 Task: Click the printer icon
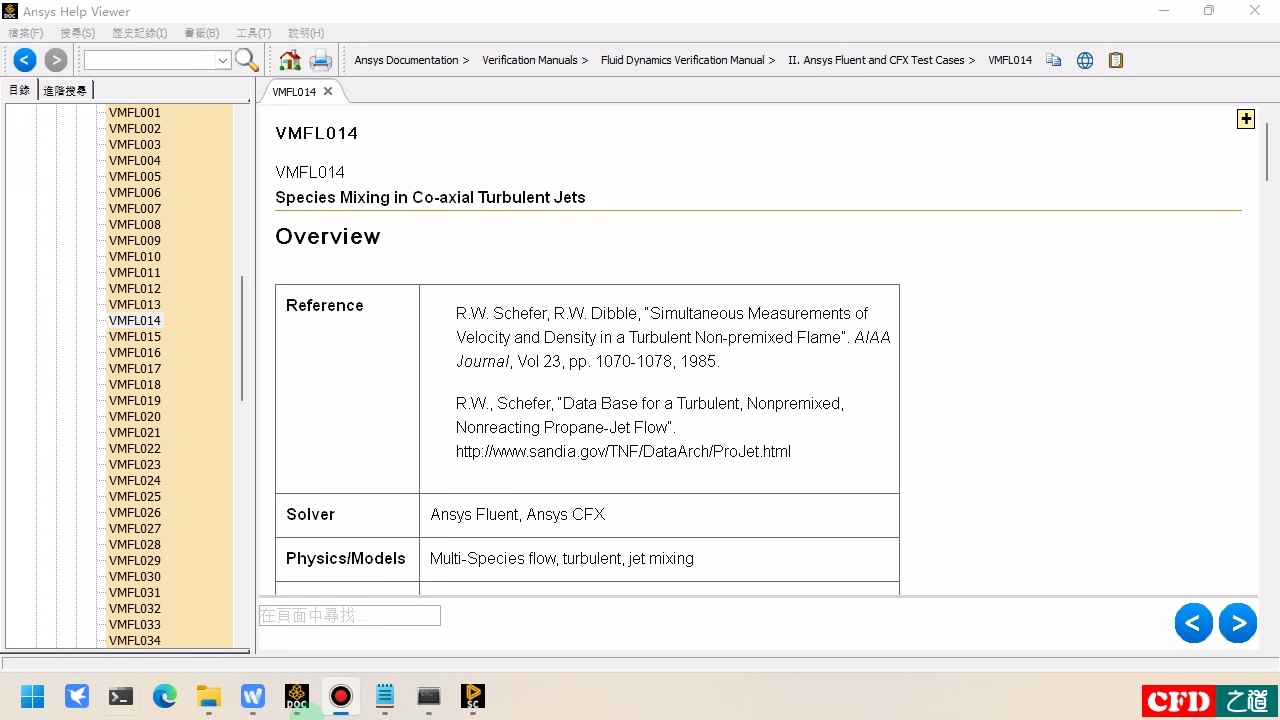click(x=320, y=60)
